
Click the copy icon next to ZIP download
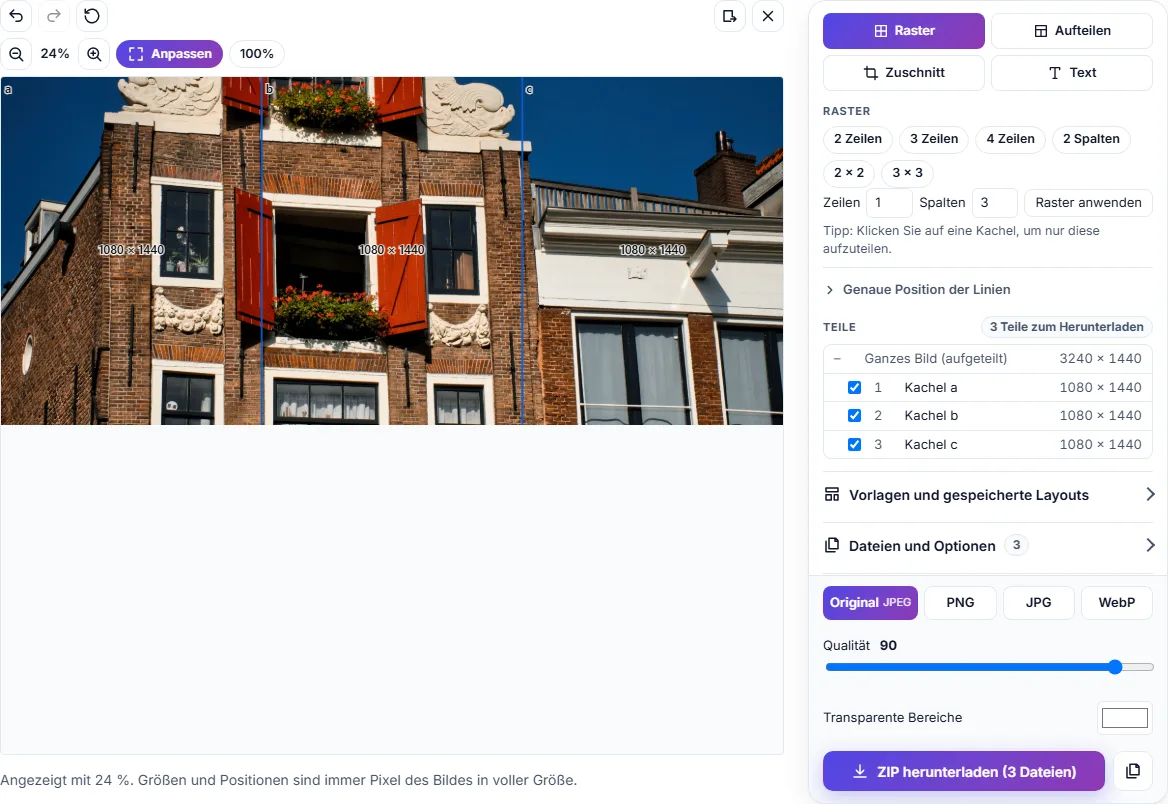[1133, 771]
